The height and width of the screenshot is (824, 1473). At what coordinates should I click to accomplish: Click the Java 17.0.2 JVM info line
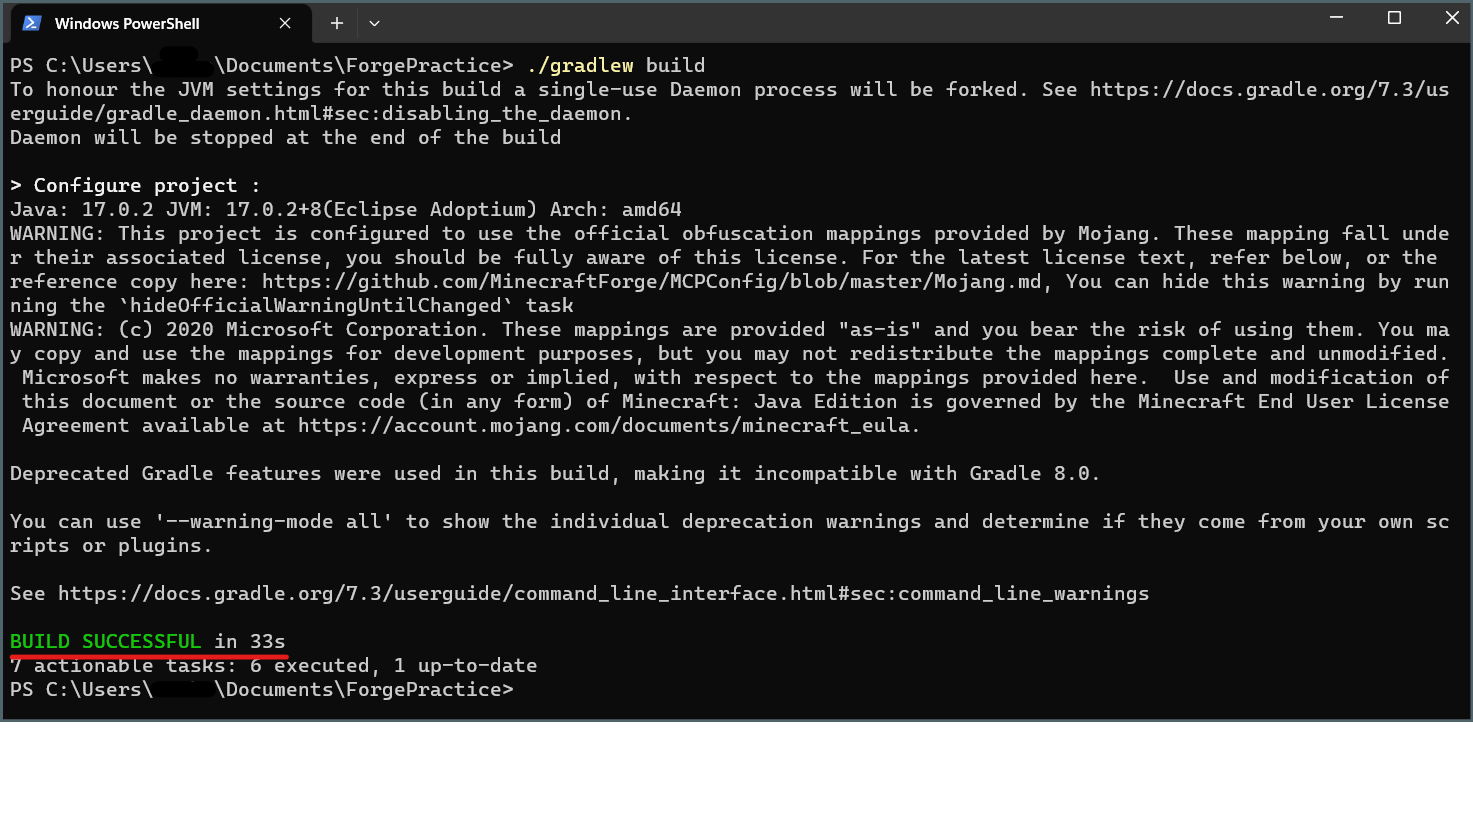(x=346, y=210)
